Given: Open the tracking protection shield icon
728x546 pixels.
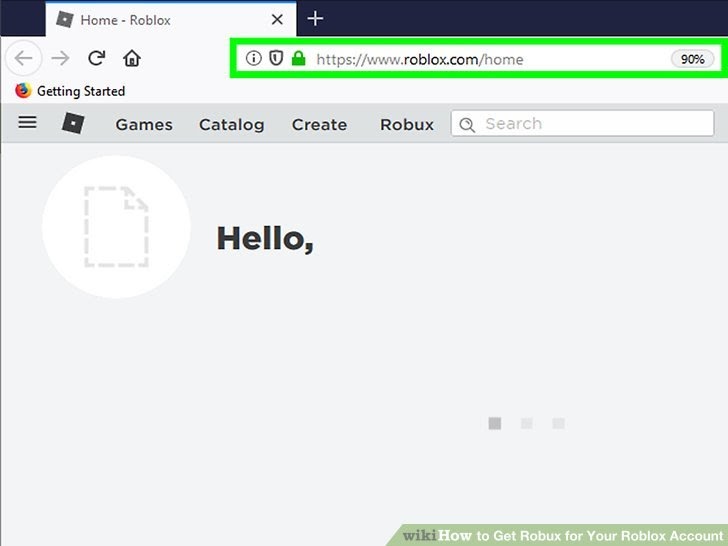Looking at the screenshot, I should click(x=276, y=58).
